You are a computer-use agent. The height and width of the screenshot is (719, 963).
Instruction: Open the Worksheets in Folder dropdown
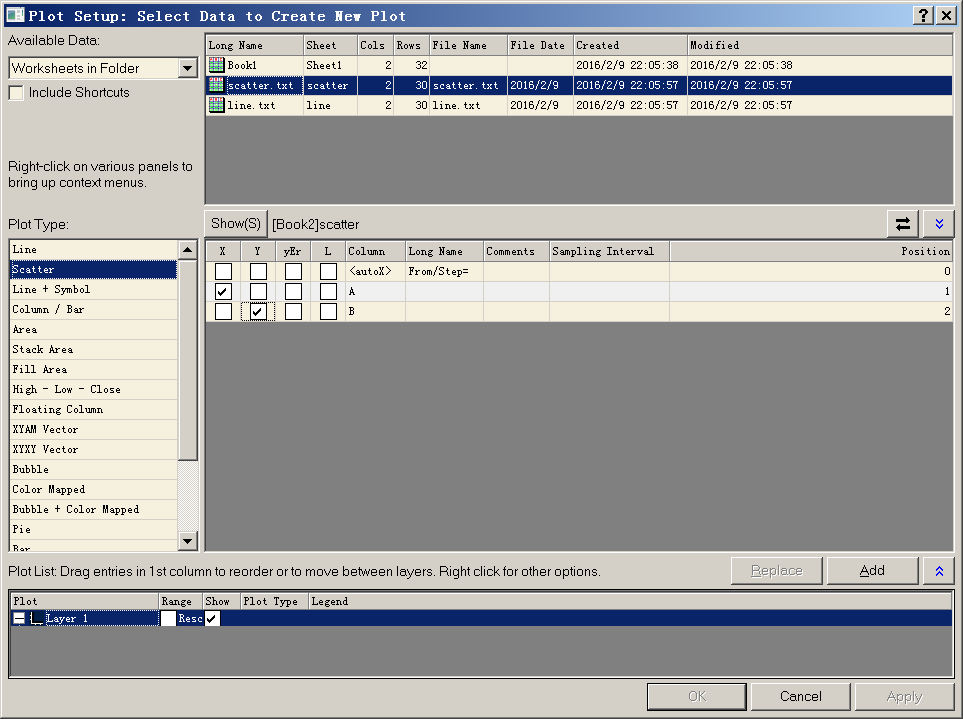tap(187, 68)
